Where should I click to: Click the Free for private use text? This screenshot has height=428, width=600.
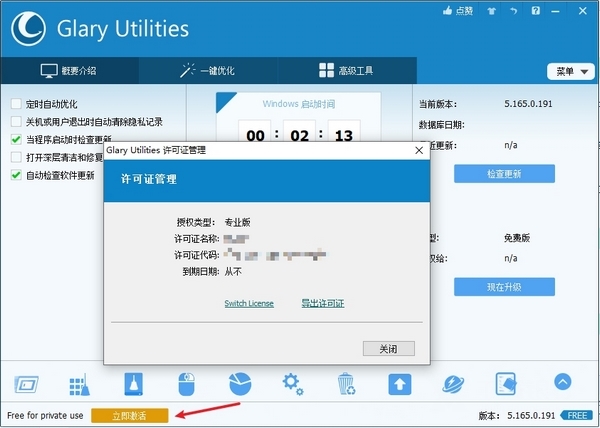[45, 416]
